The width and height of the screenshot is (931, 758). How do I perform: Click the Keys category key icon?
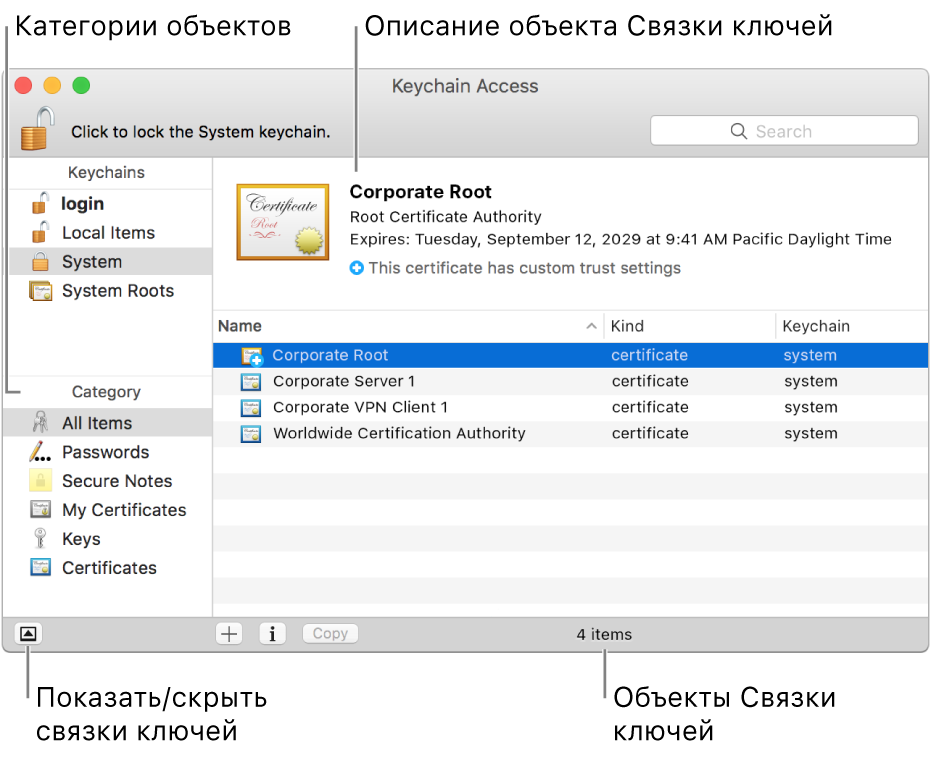40,538
